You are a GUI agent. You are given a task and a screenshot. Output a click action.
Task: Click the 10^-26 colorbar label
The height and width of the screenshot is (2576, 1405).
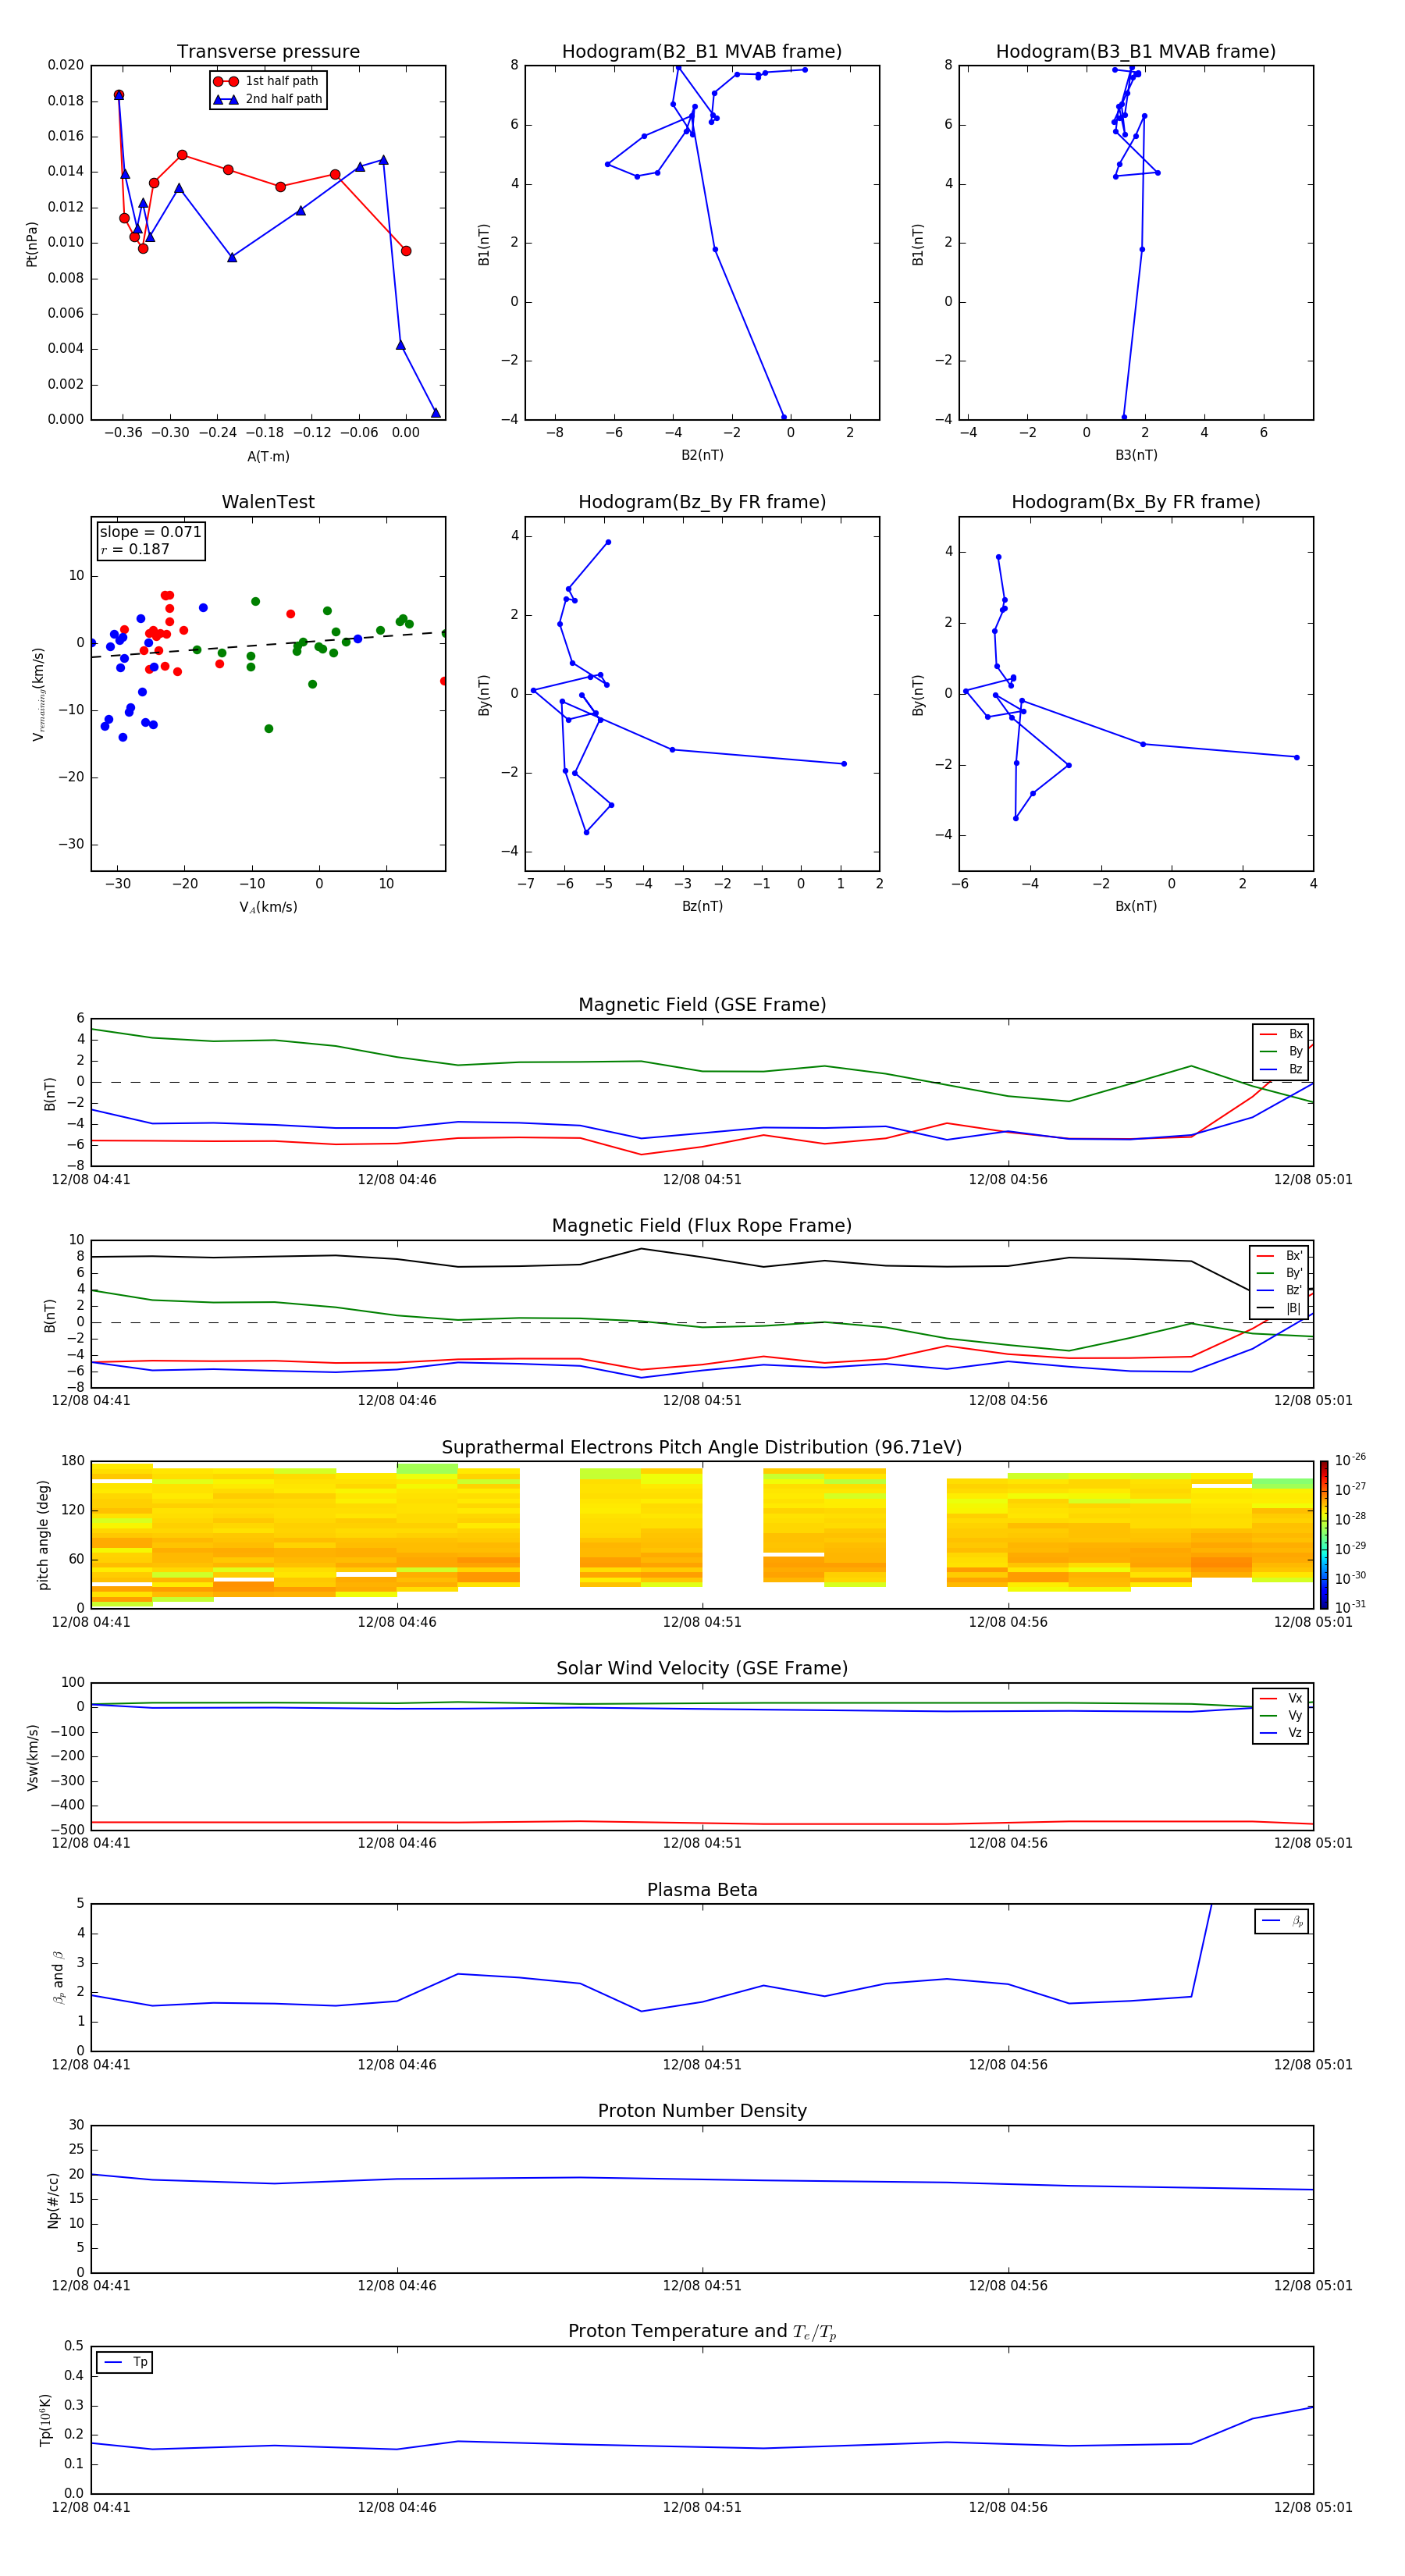click(x=1350, y=1460)
